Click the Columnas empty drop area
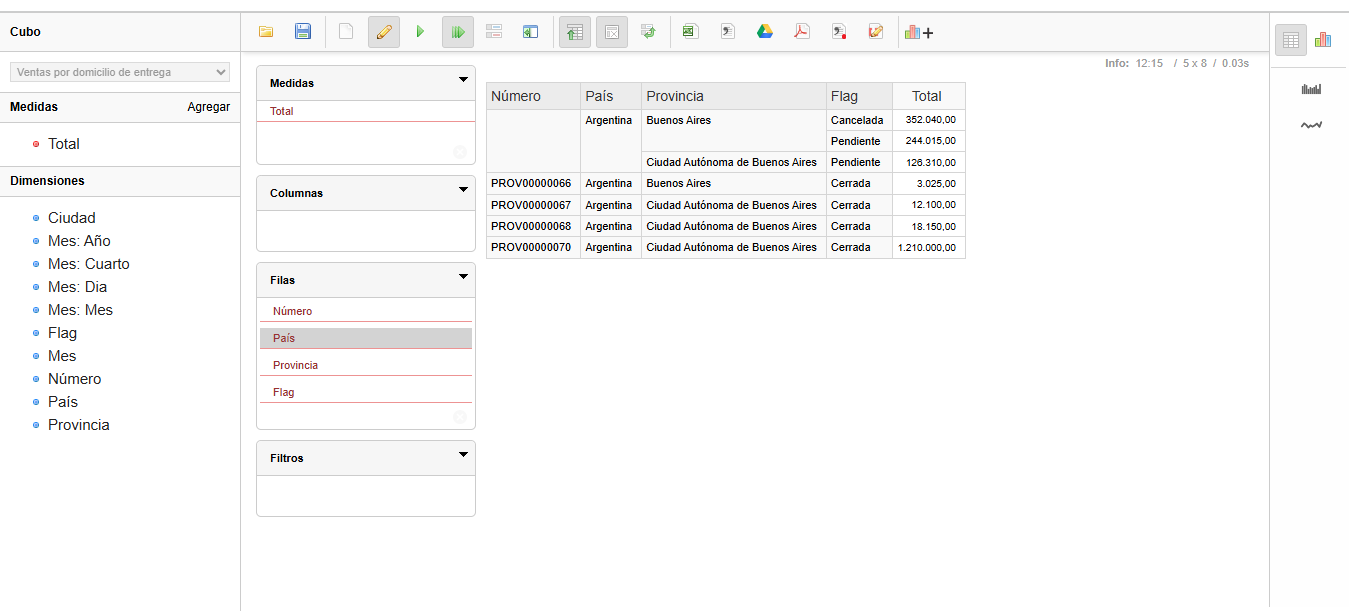 click(x=365, y=230)
